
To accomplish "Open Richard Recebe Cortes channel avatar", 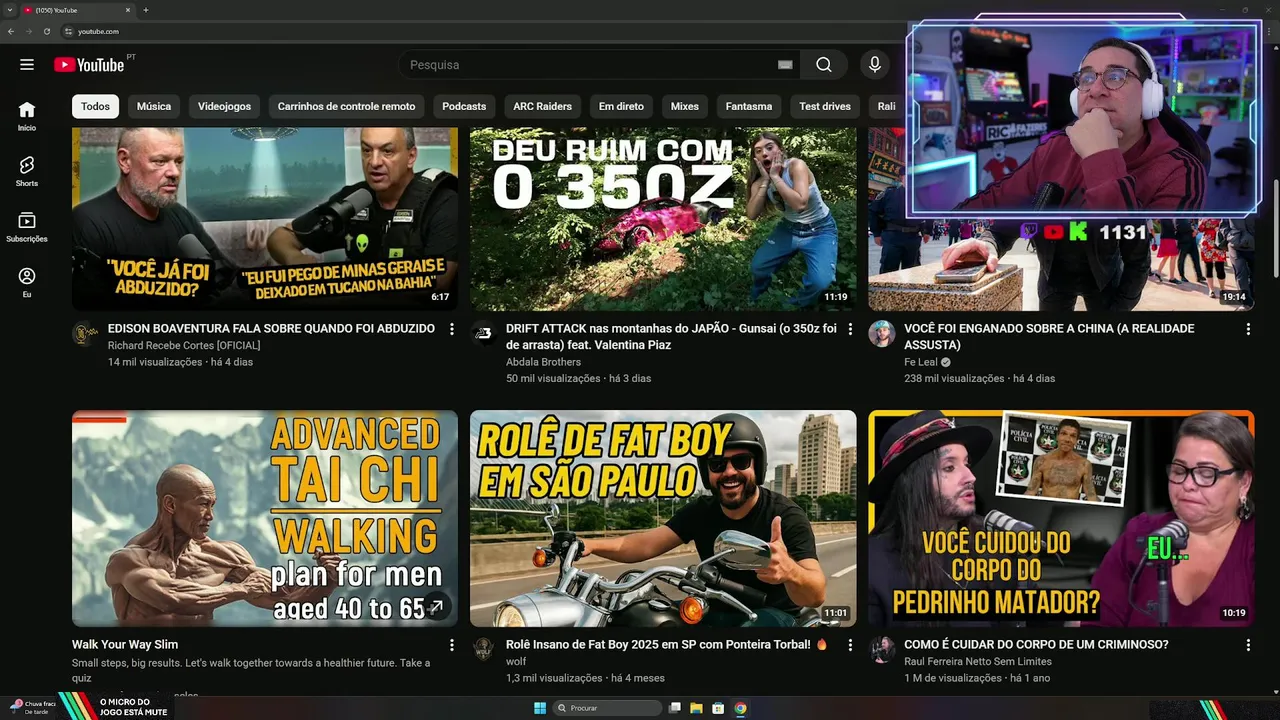I will pos(85,333).
